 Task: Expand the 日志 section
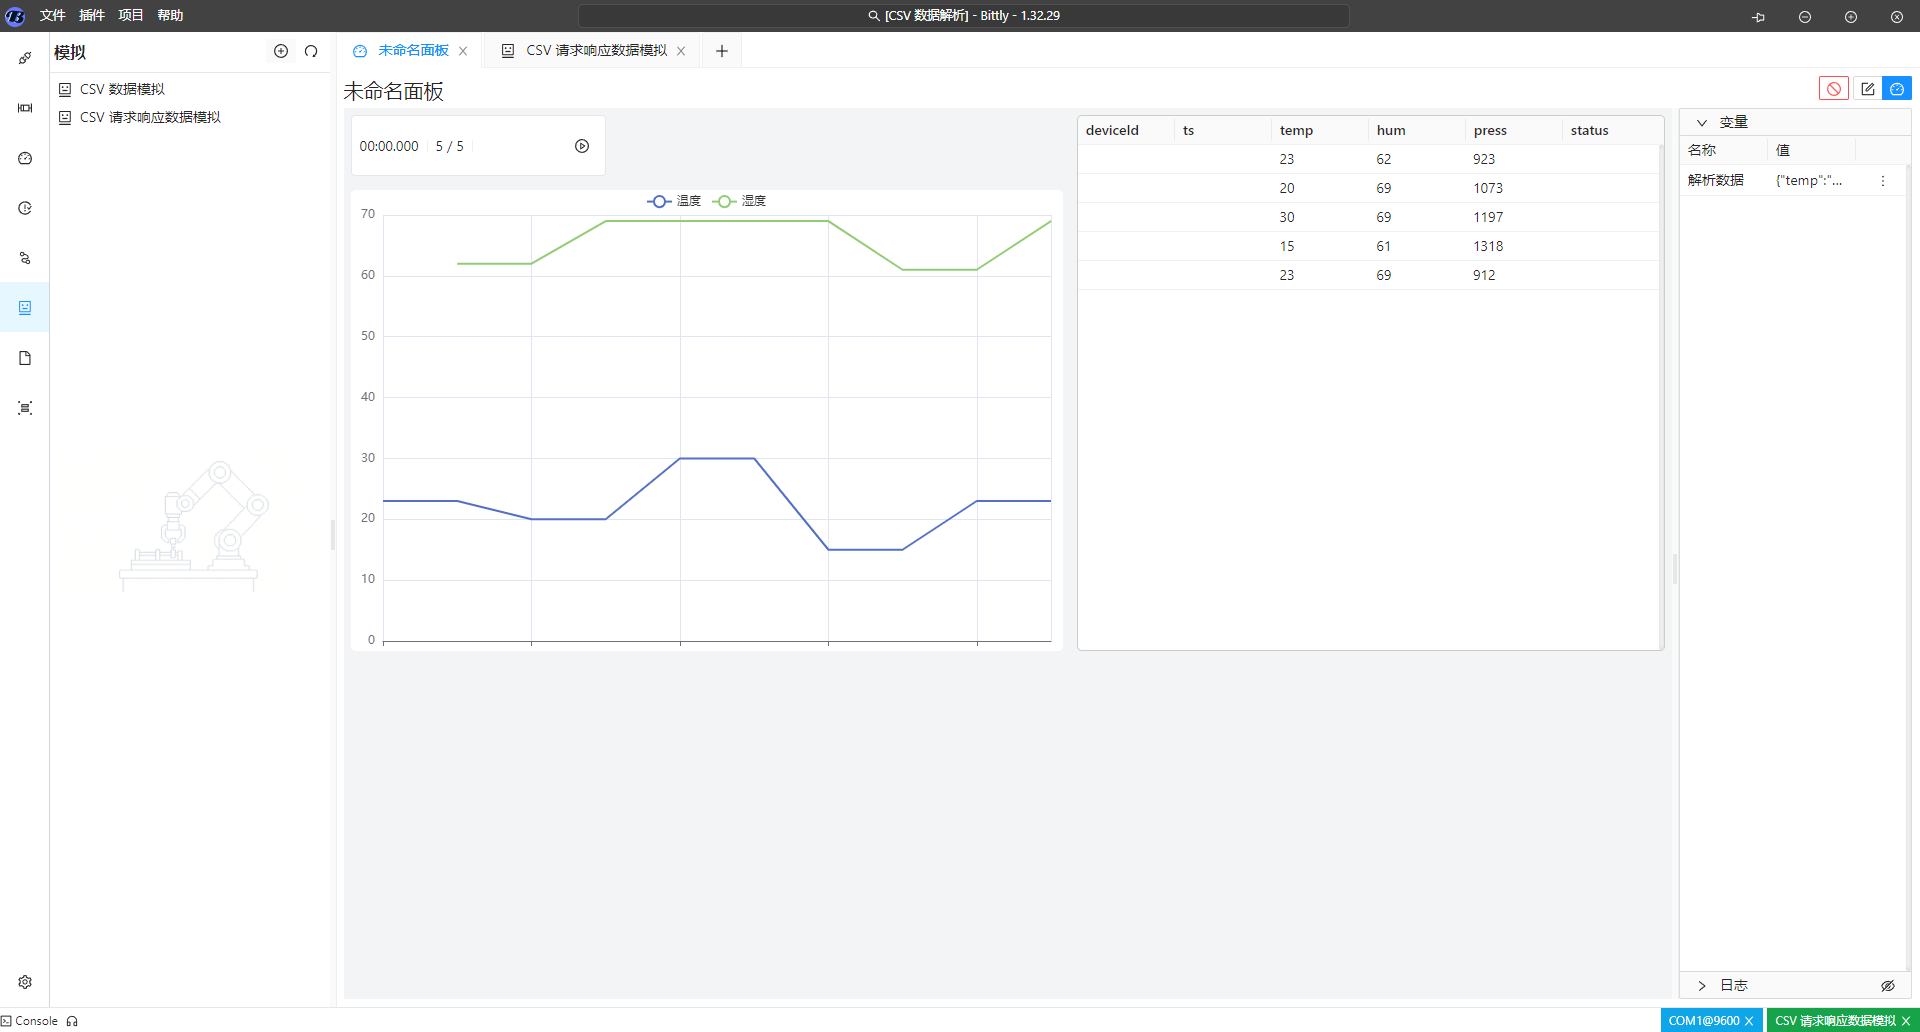pos(1702,986)
